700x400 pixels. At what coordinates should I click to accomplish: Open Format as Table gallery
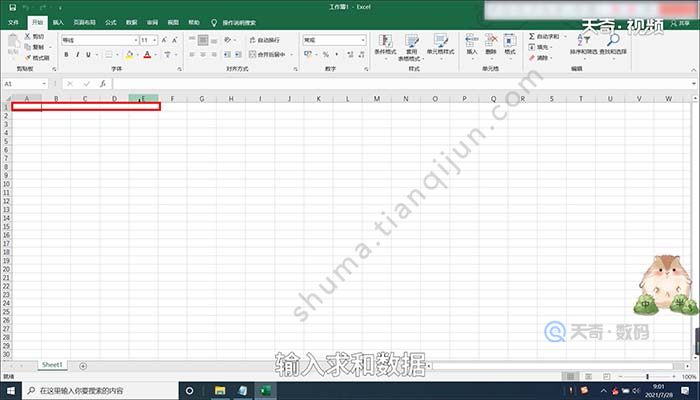[411, 47]
